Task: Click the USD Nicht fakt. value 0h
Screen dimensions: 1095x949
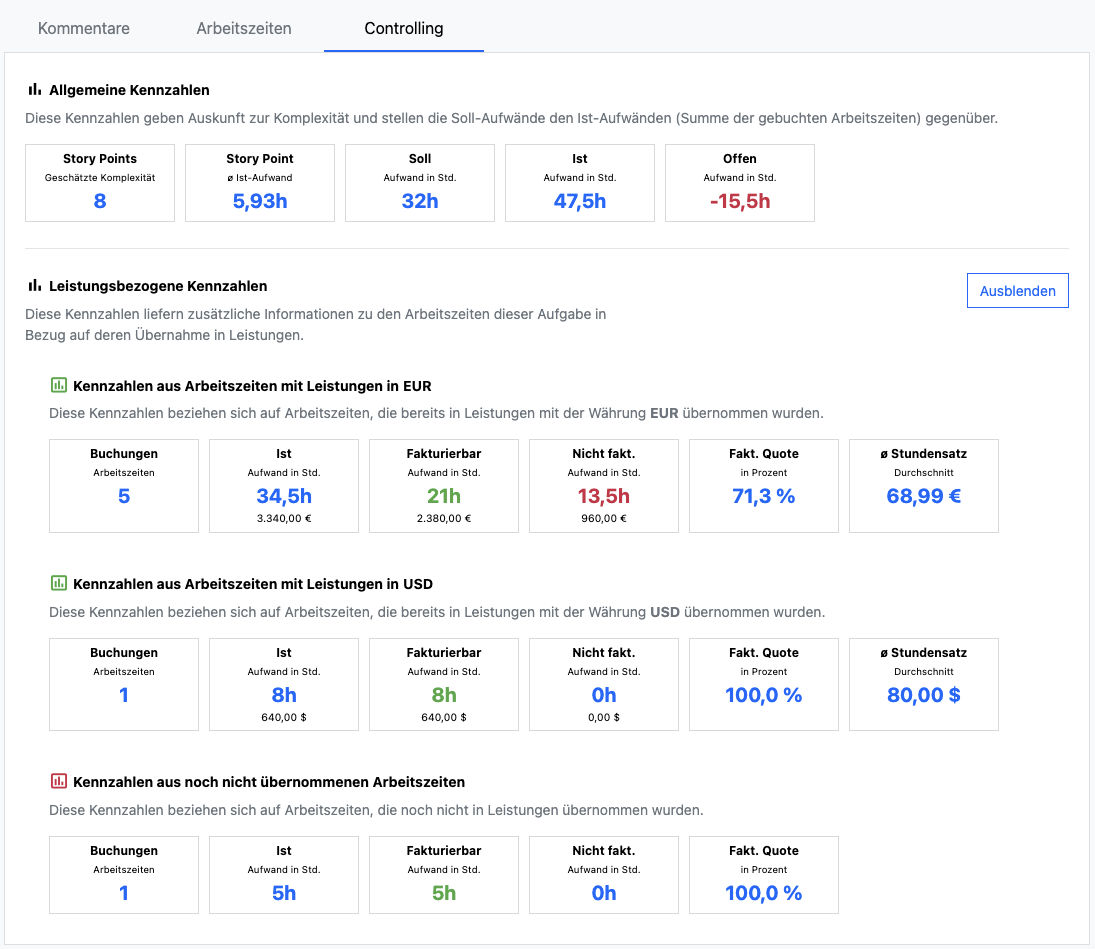Action: click(603, 695)
